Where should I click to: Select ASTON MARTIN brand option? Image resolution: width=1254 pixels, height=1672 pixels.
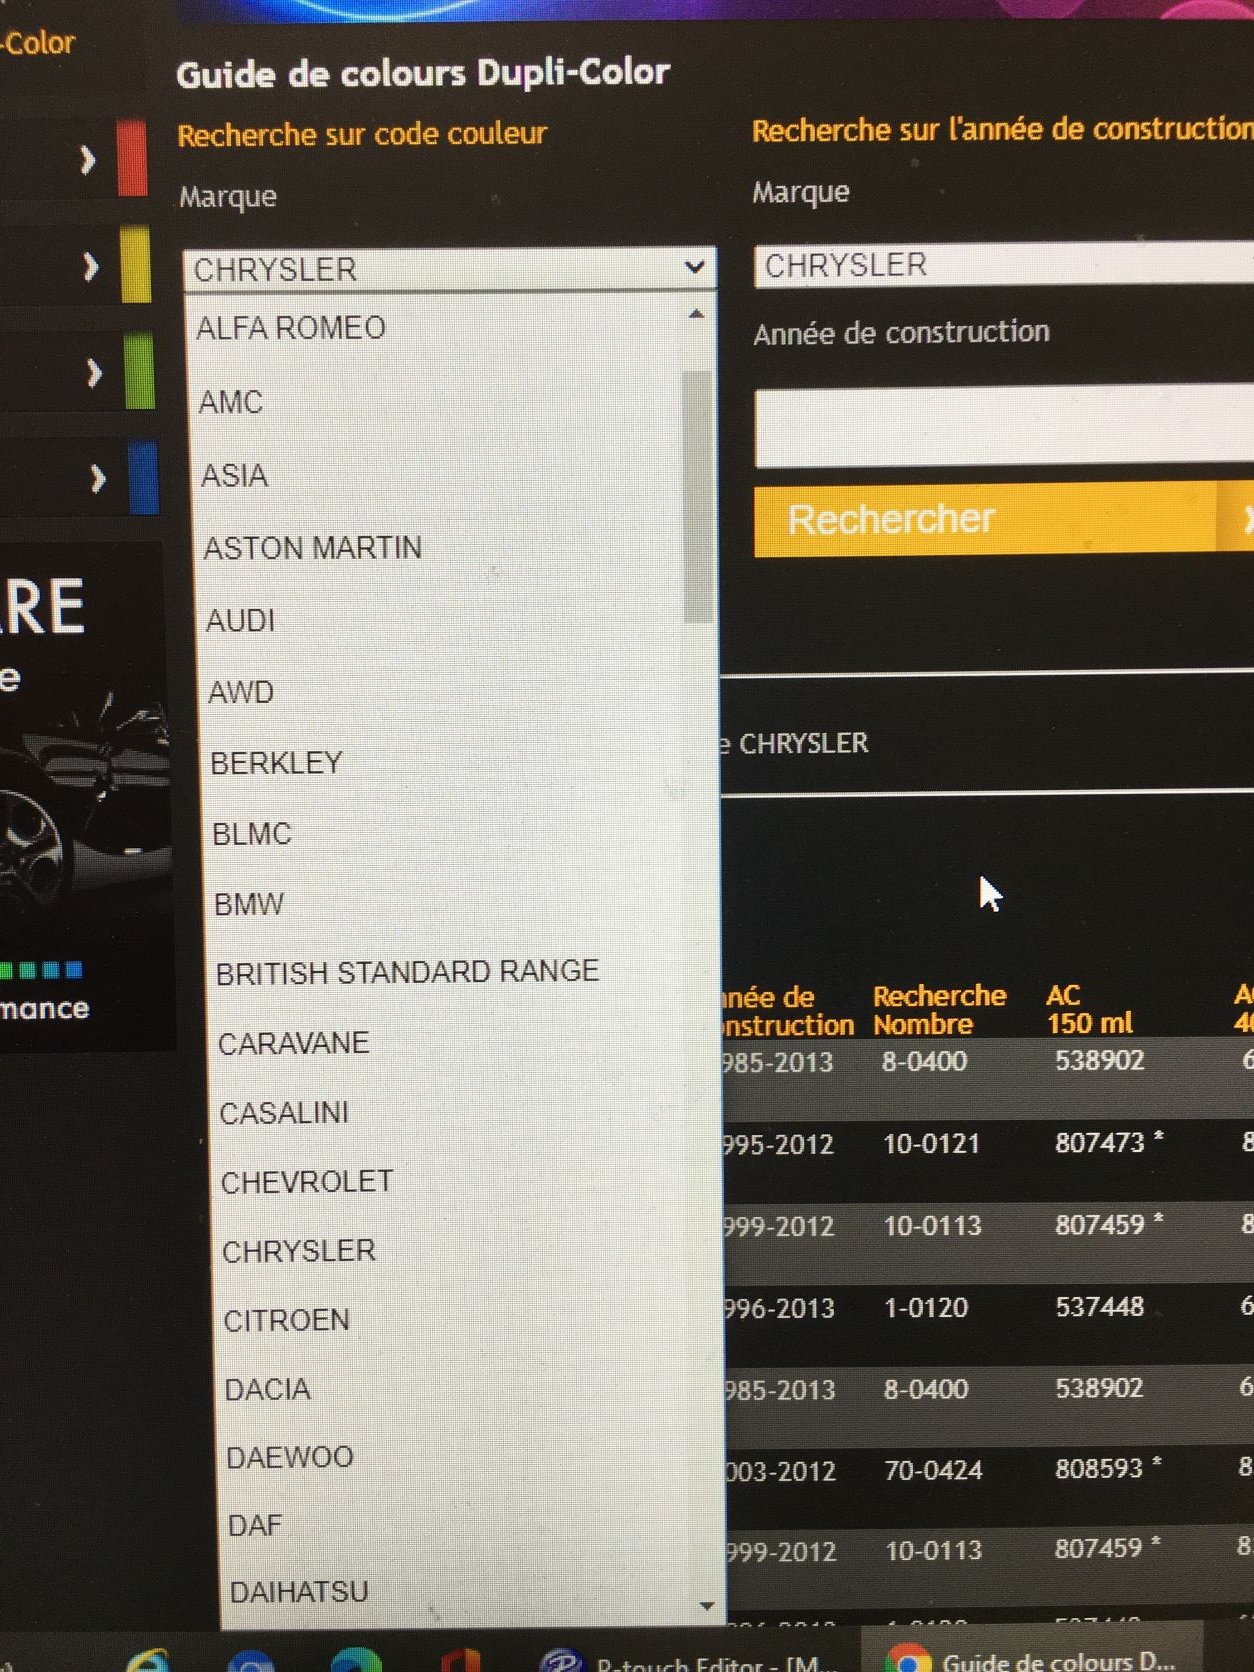point(313,548)
